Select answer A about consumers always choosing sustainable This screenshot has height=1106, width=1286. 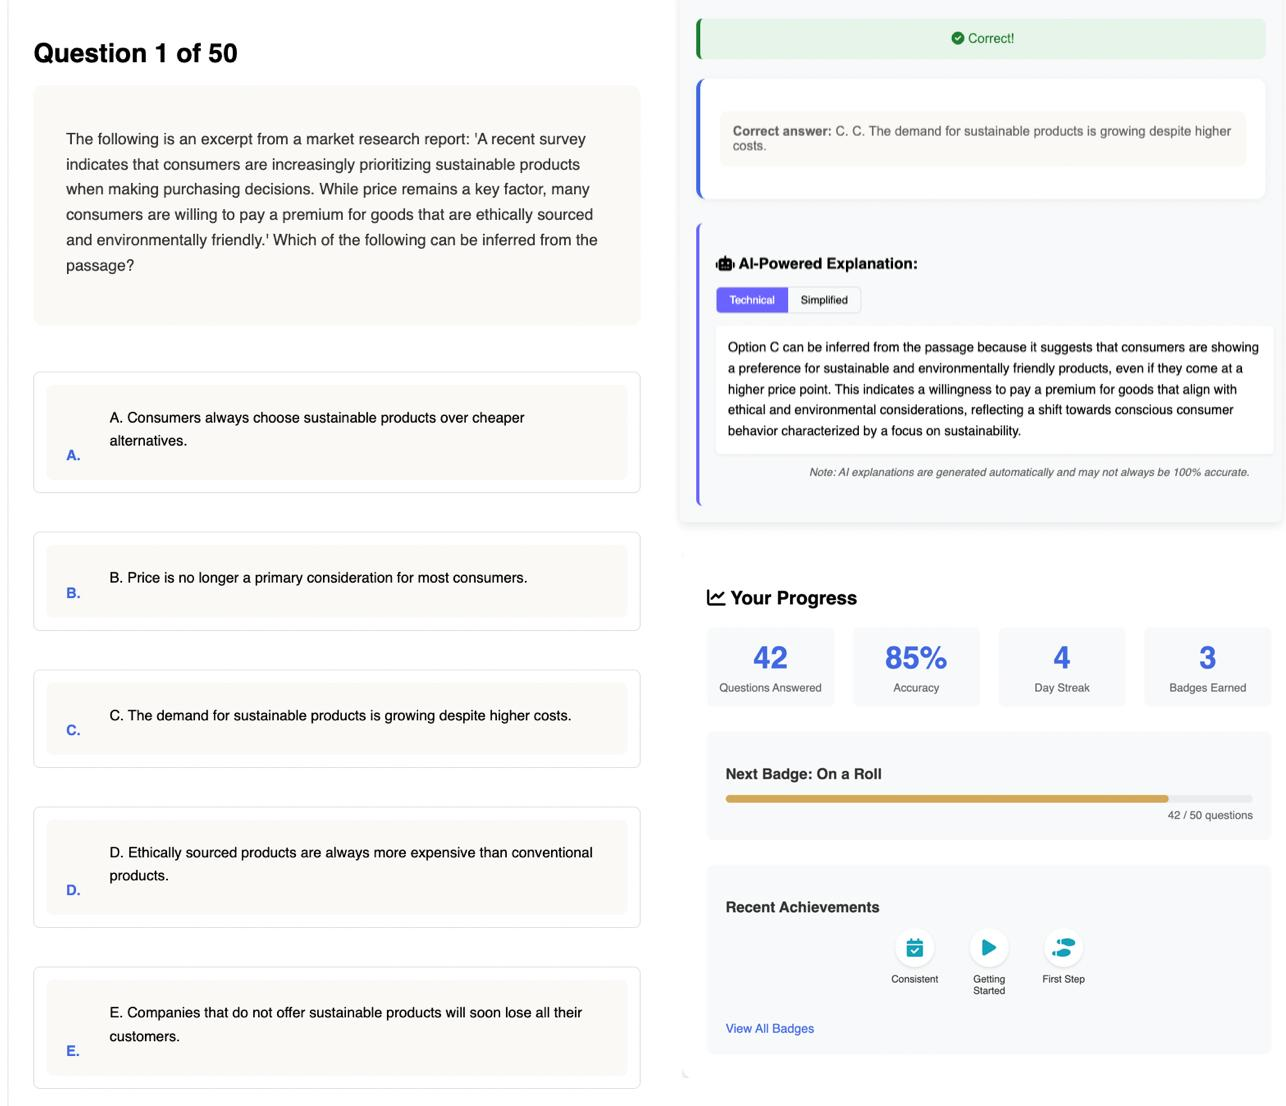pyautogui.click(x=337, y=432)
